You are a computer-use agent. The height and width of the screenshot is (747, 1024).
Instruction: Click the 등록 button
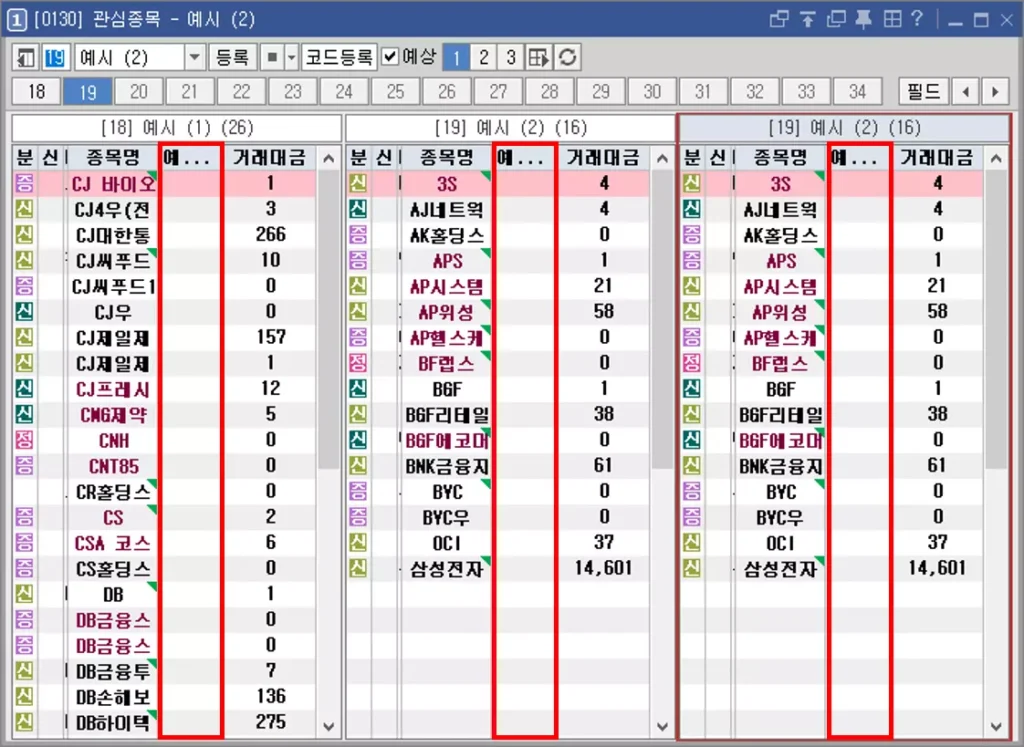tap(232, 57)
